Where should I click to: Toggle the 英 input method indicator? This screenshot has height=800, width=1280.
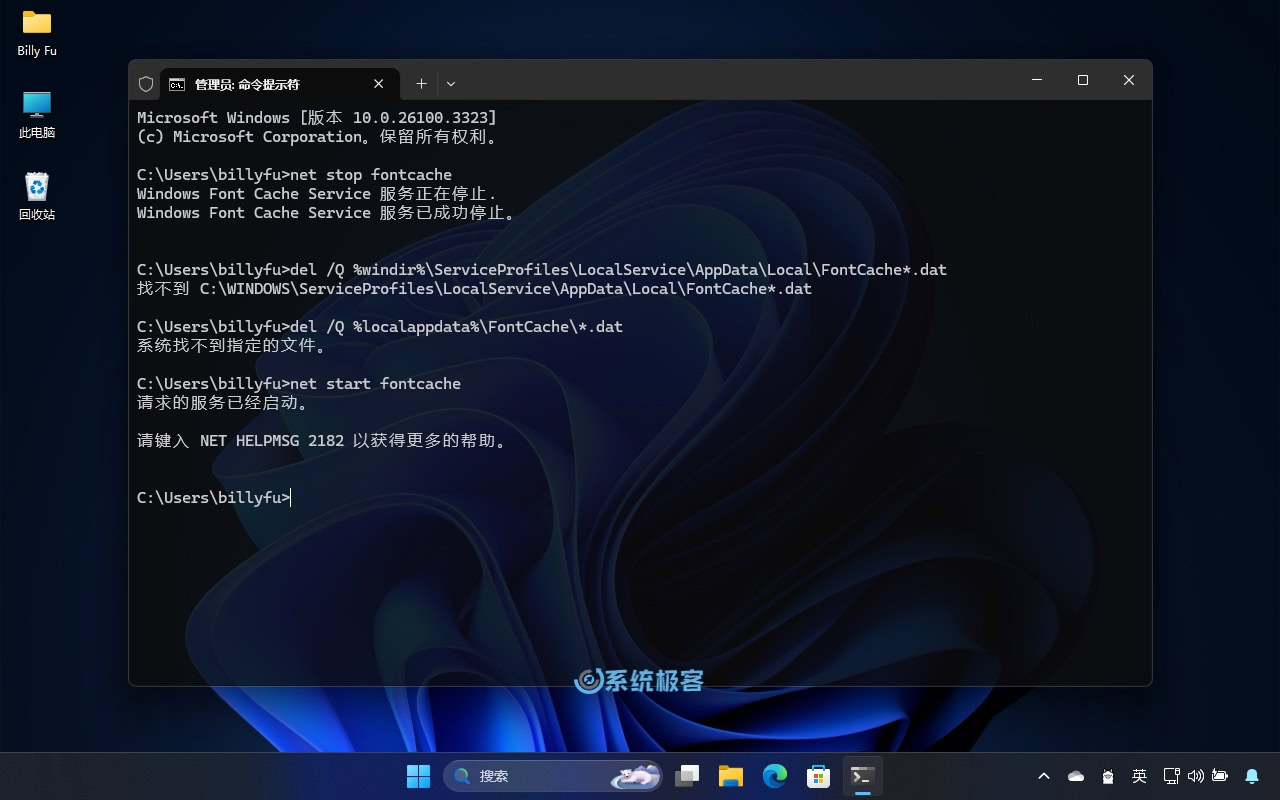pyautogui.click(x=1139, y=776)
